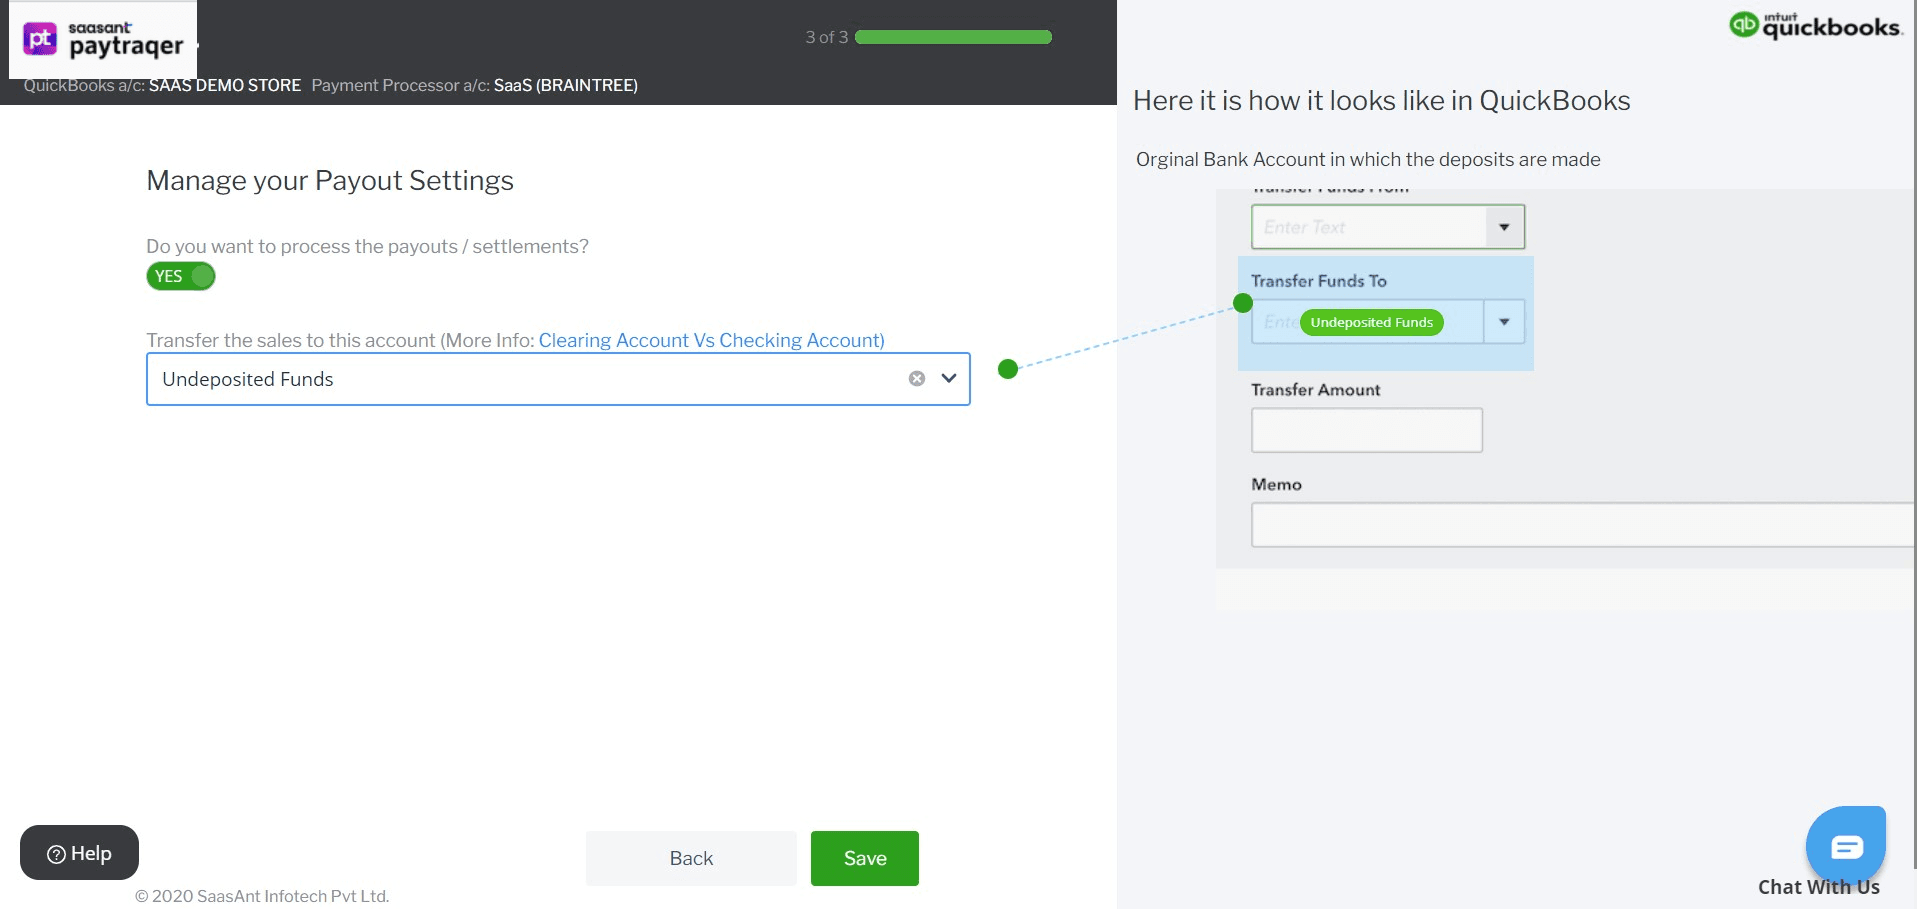Toggle the process payouts YES switch
This screenshot has width=1917, height=909.
181,276
